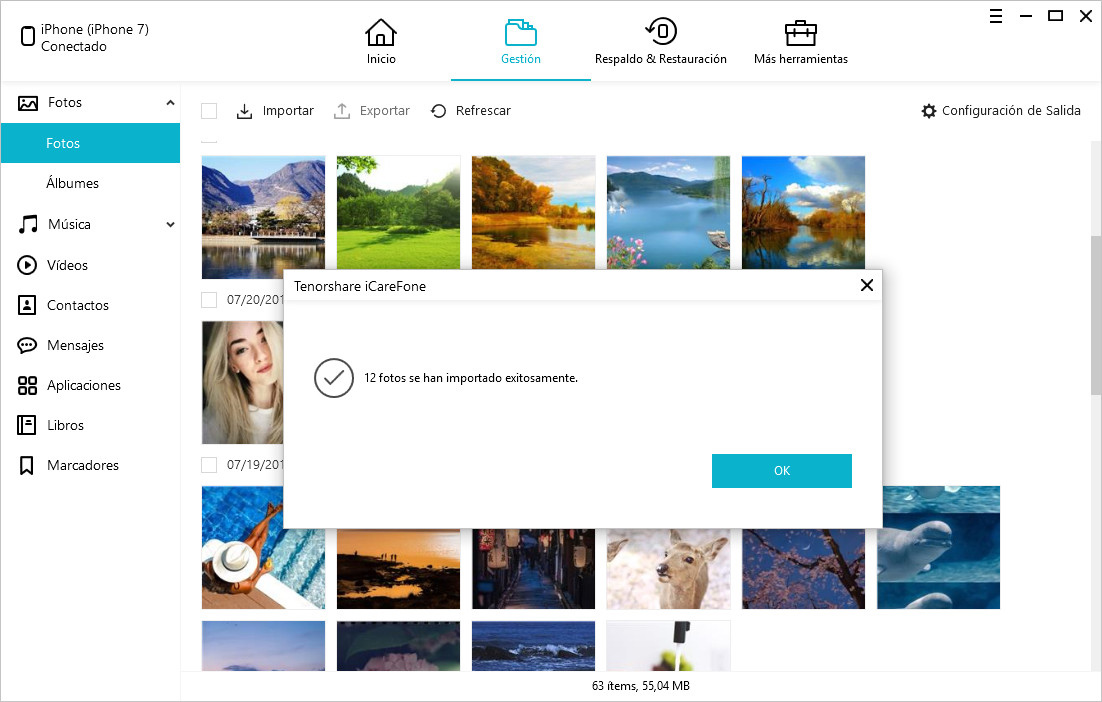1102x702 pixels.
Task: Select the blue lake with flowers photo
Action: click(668, 212)
